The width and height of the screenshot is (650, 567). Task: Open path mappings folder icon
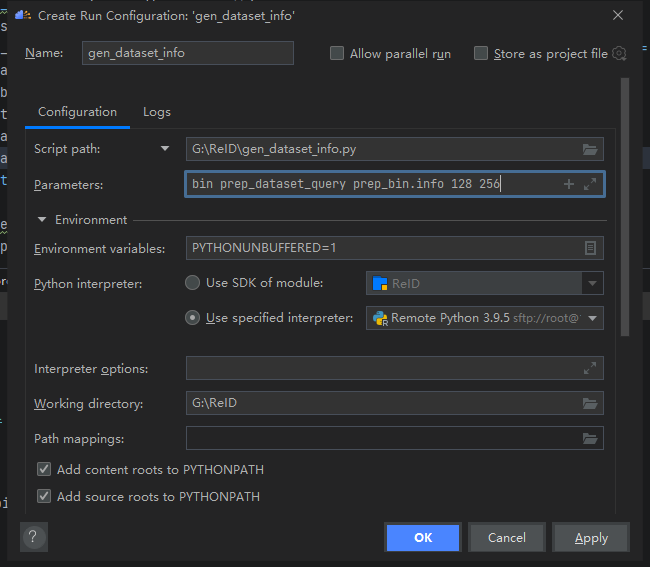coord(590,439)
